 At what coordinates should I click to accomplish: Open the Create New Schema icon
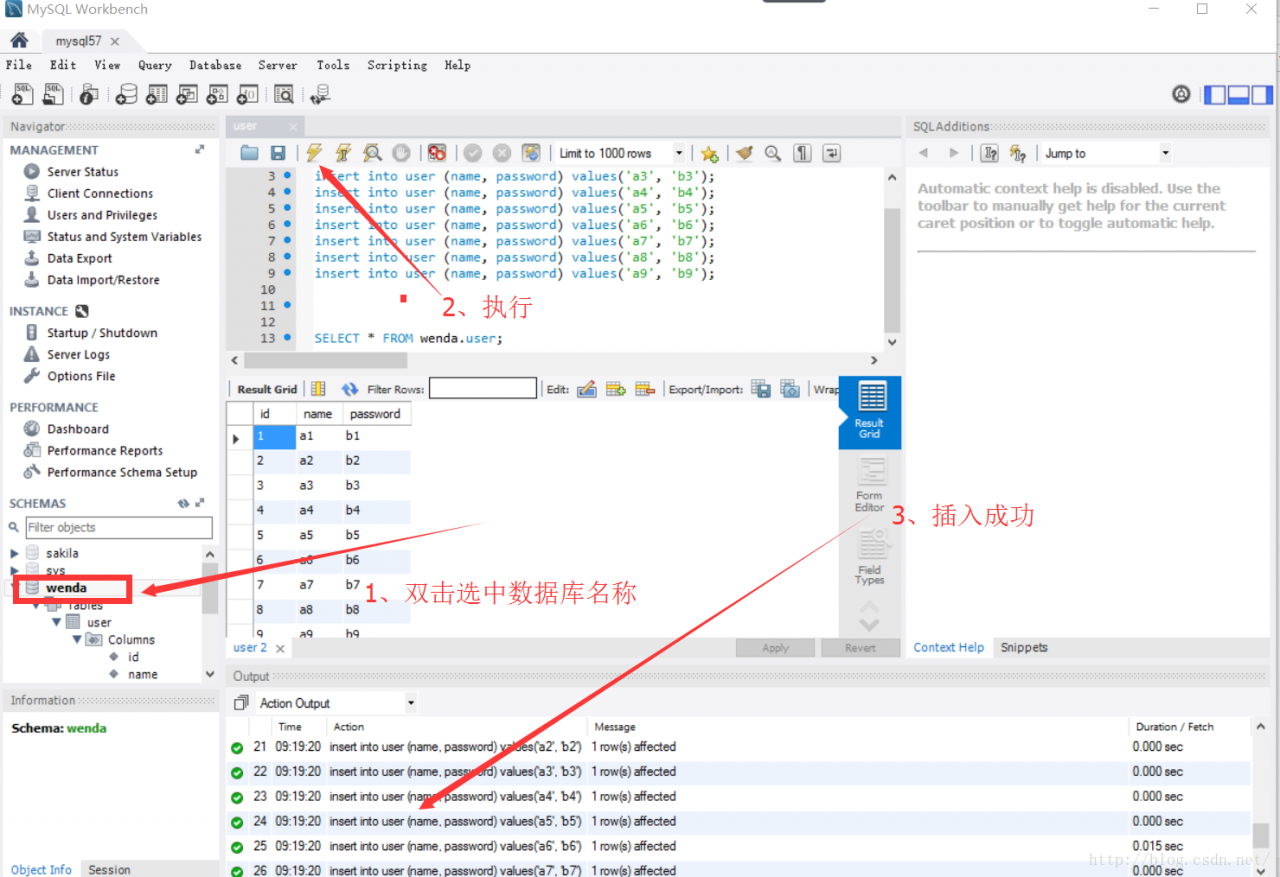coord(127,93)
